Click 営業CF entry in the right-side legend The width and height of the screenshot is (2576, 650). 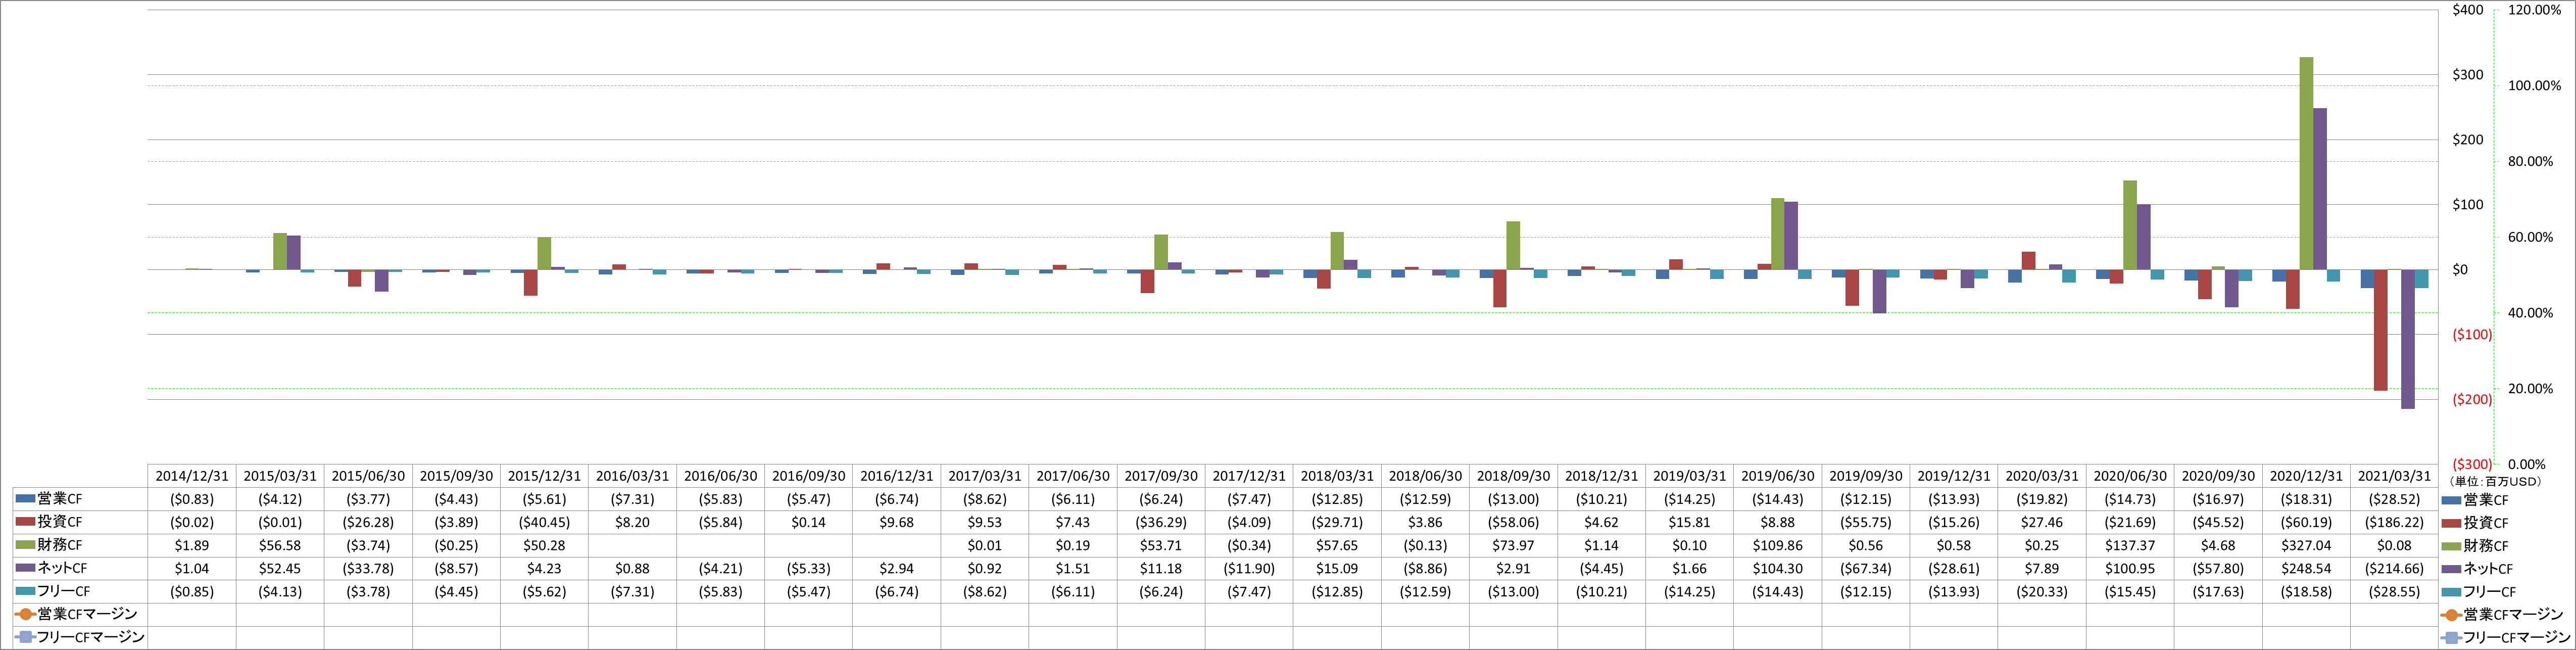[x=2475, y=500]
